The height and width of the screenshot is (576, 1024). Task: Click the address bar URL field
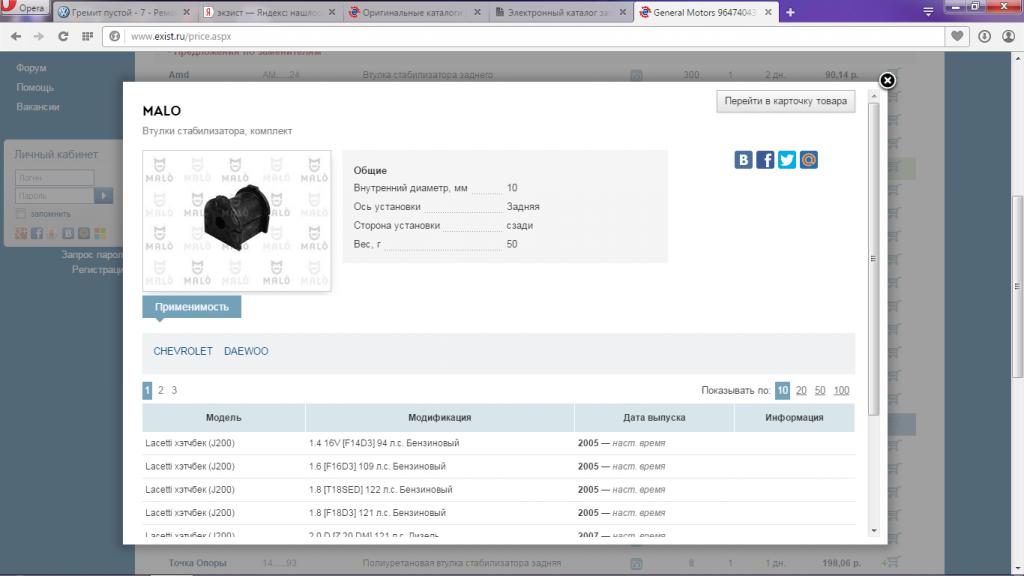(532, 37)
